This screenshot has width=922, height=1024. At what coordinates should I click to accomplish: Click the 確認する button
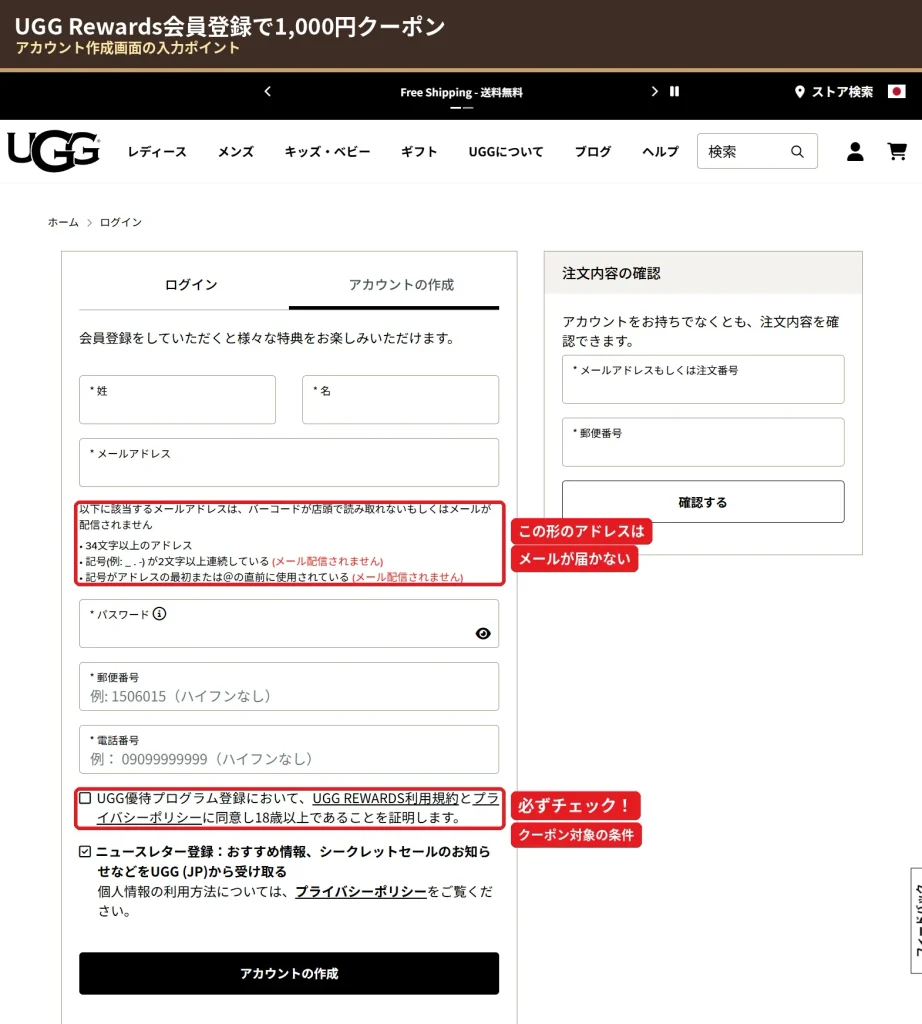703,502
